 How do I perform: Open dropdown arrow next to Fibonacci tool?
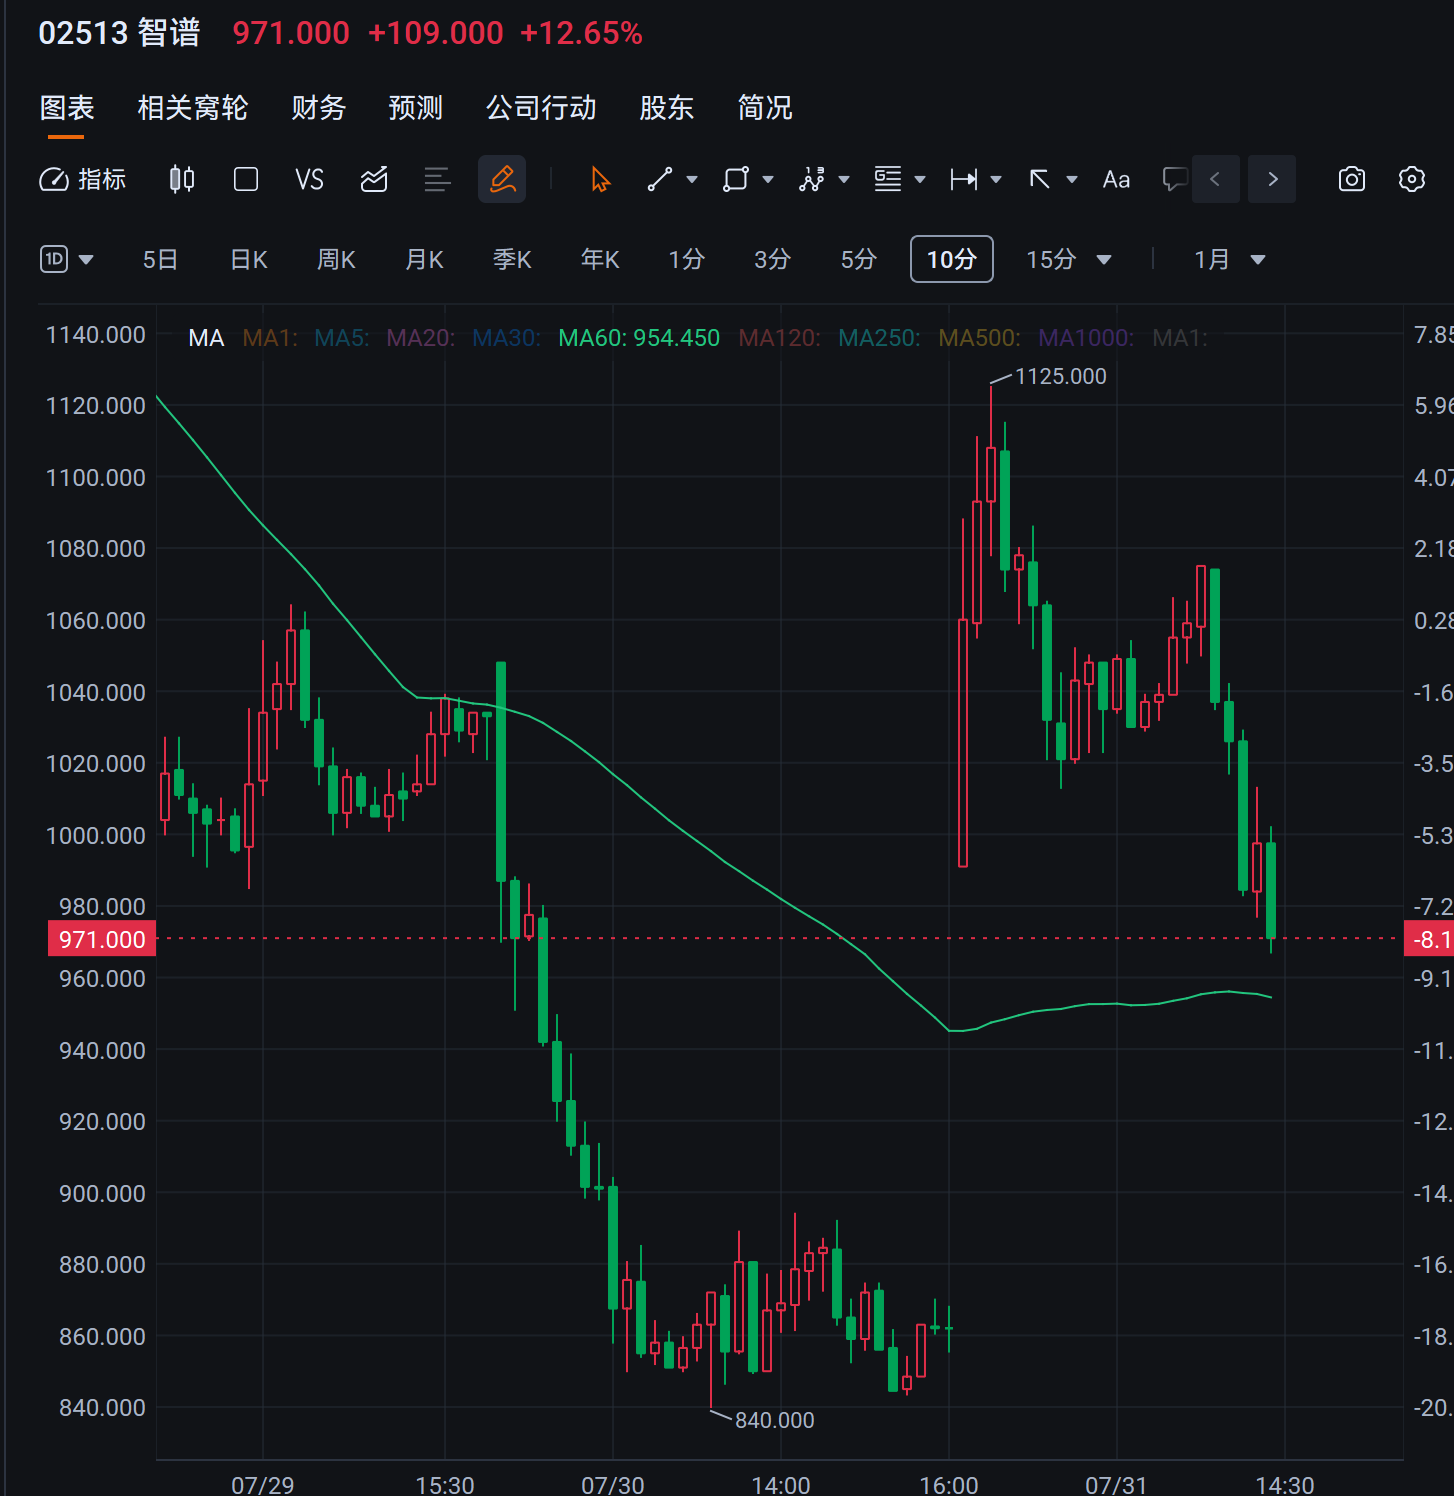[920, 180]
